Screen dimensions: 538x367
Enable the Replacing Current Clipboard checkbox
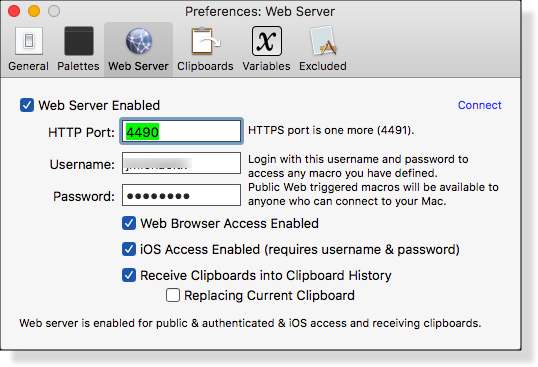[173, 295]
